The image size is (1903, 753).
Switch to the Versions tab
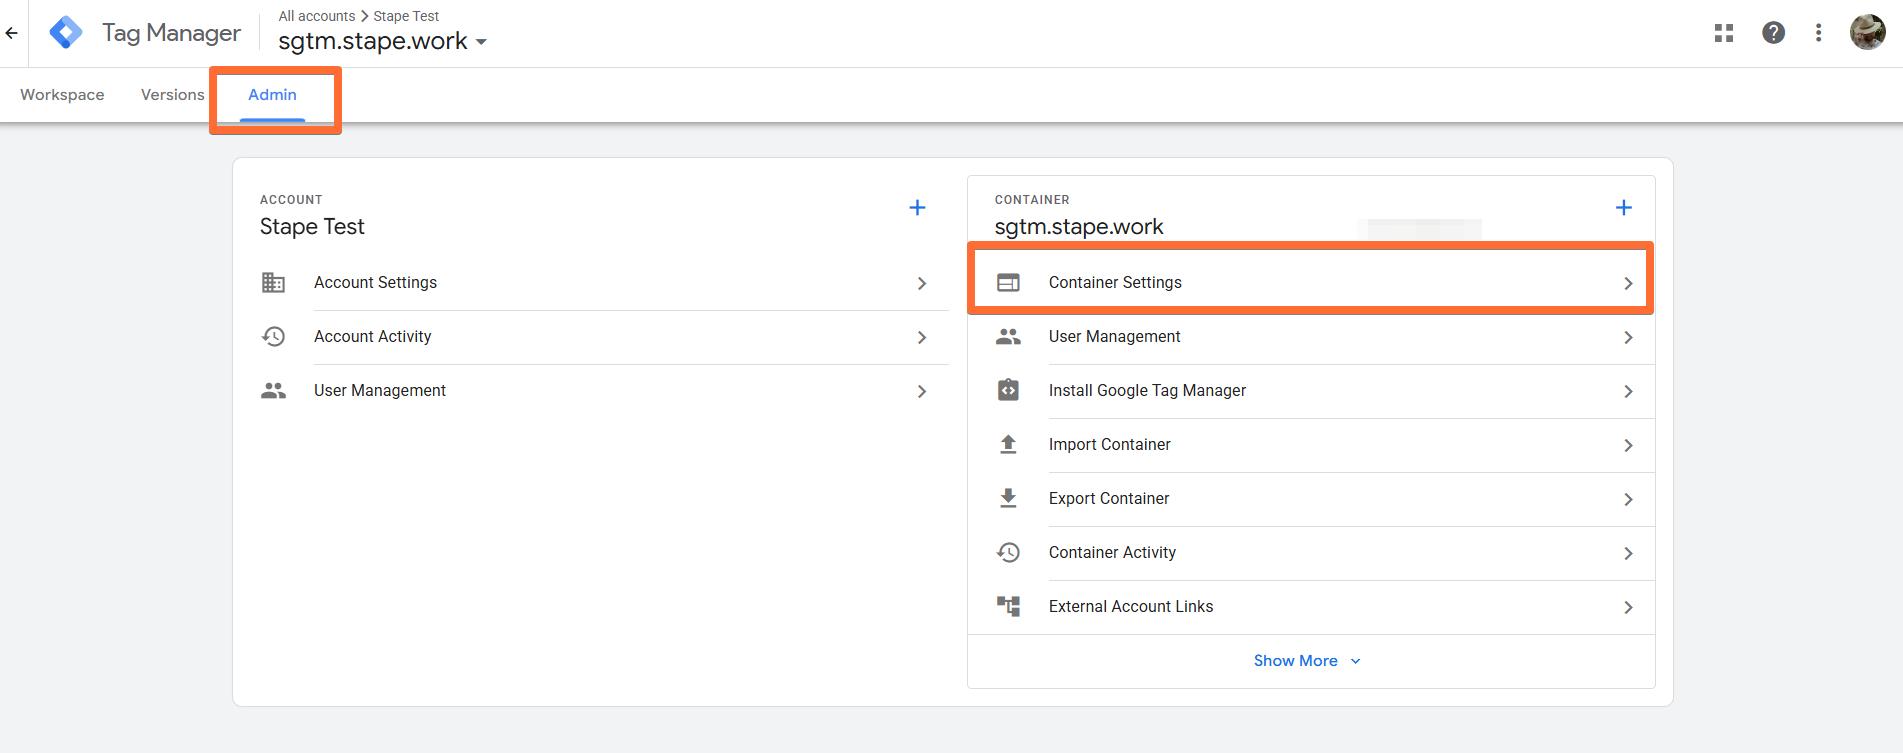pos(172,95)
